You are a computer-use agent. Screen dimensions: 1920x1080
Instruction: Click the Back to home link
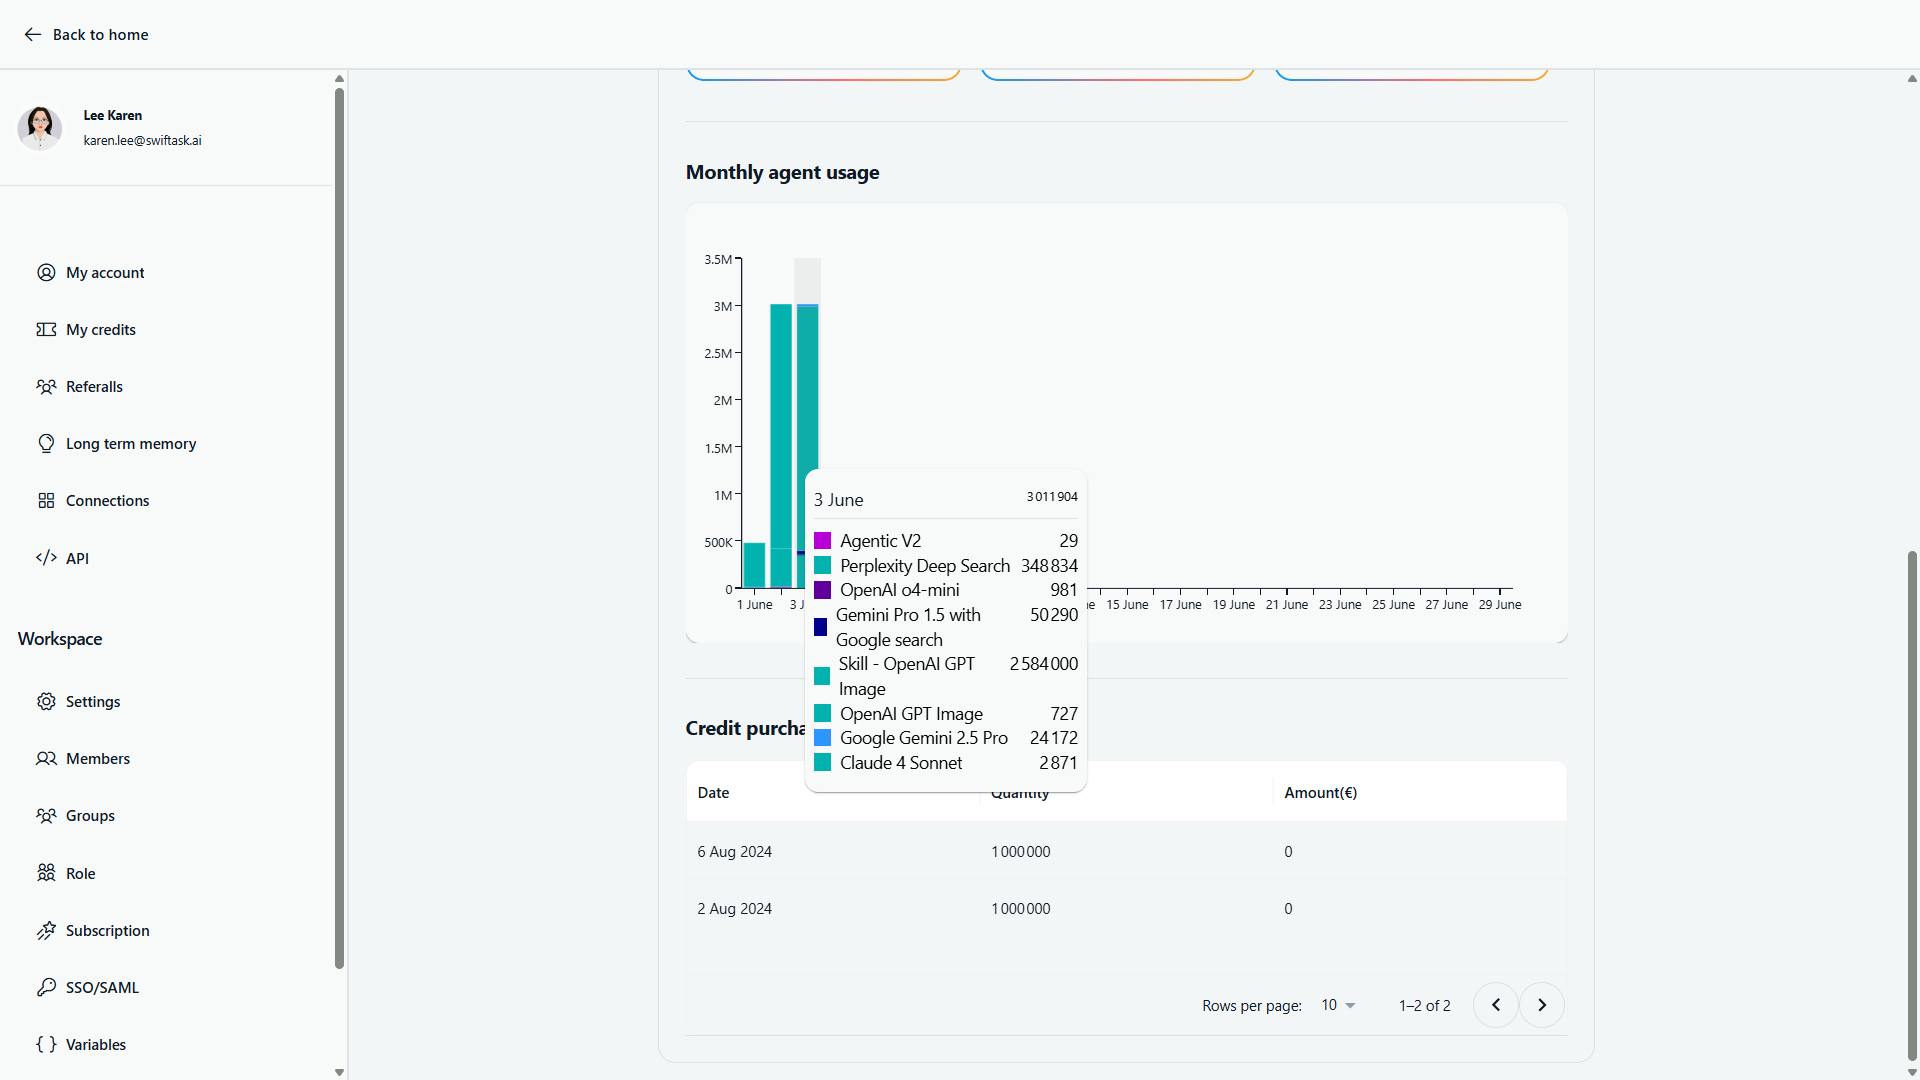point(100,35)
